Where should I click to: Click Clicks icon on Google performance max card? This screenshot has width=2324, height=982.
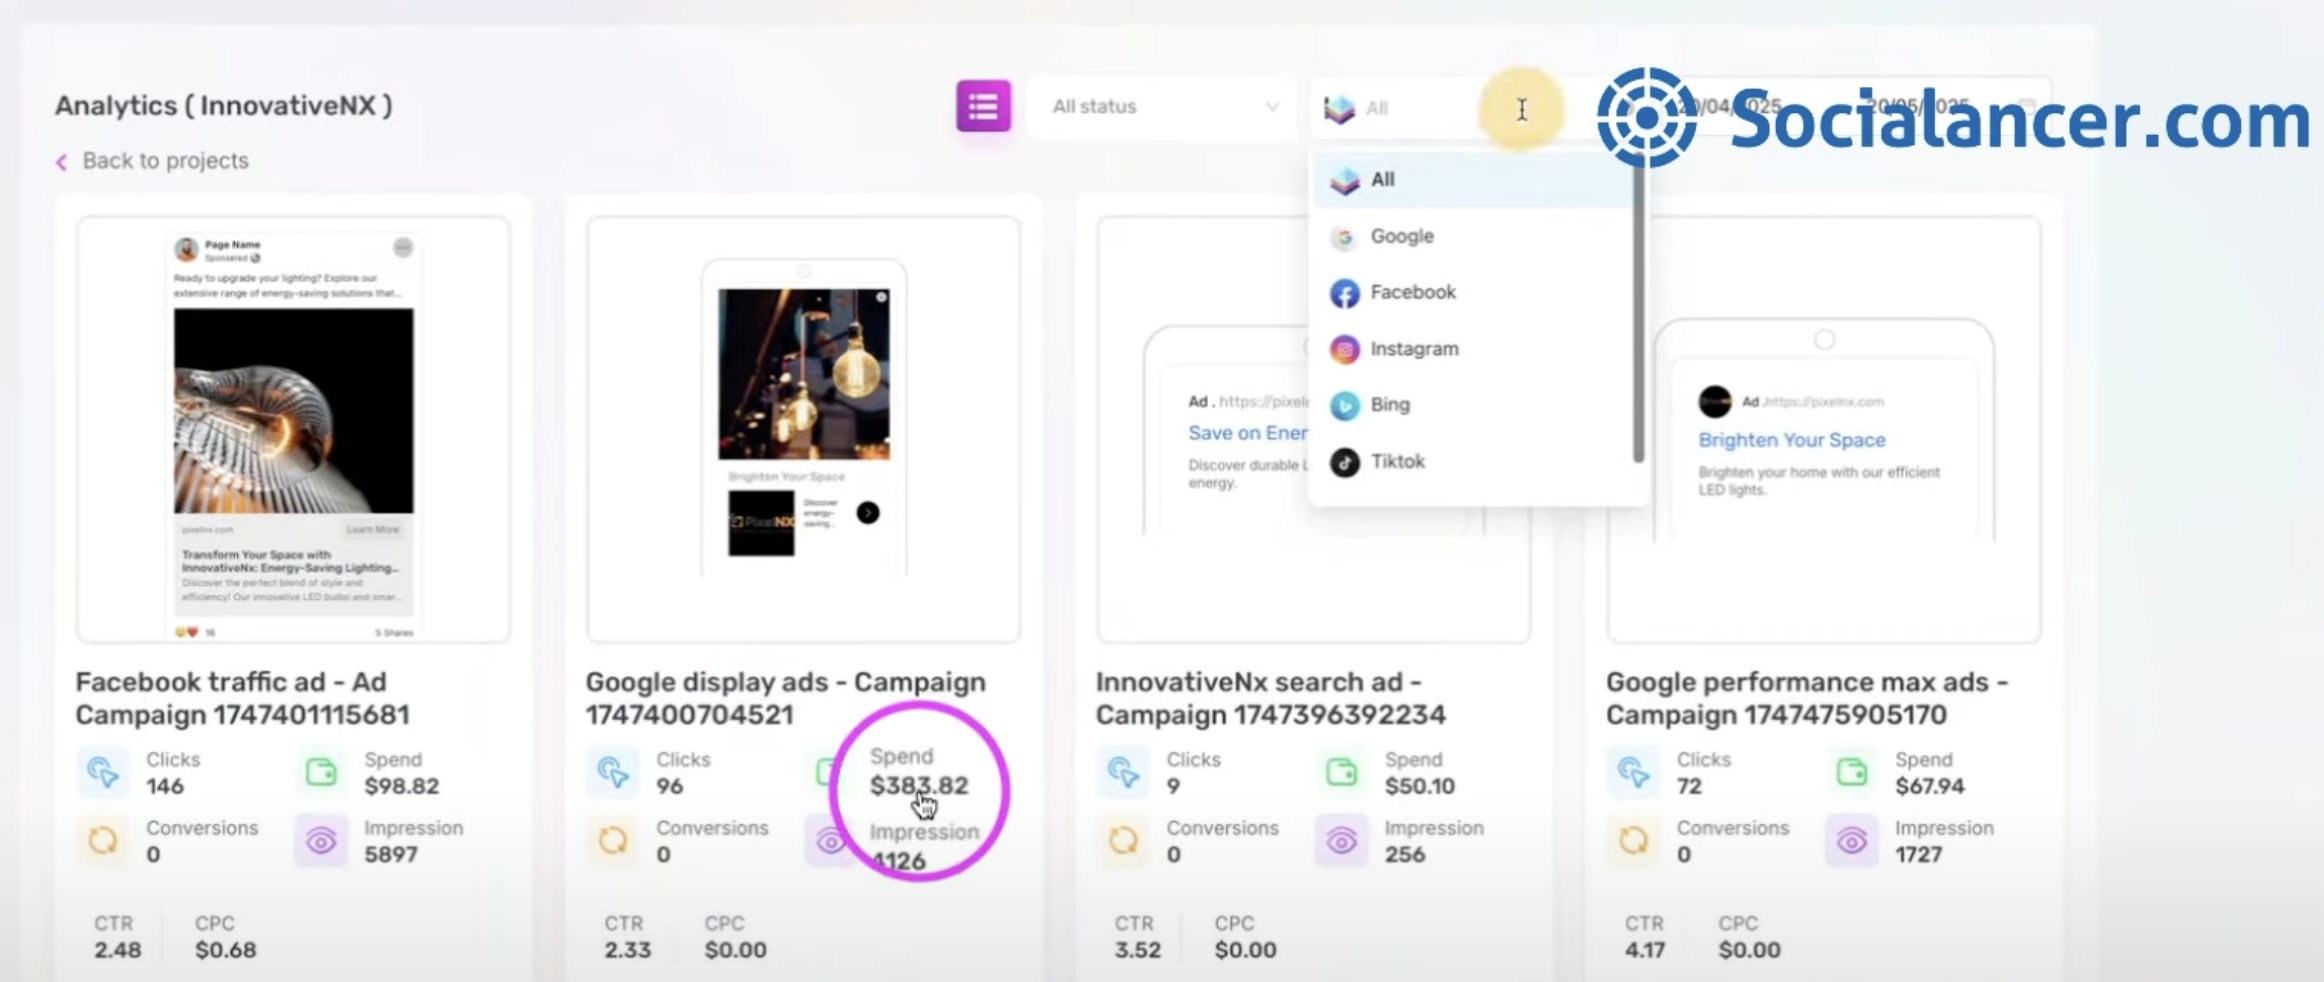(x=1633, y=772)
